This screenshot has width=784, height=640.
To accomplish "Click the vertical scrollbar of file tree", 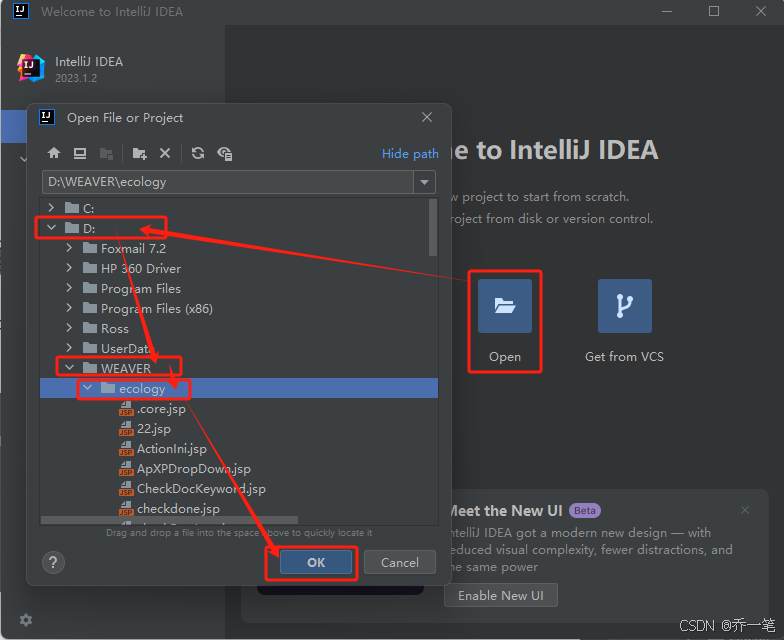I will point(433,228).
